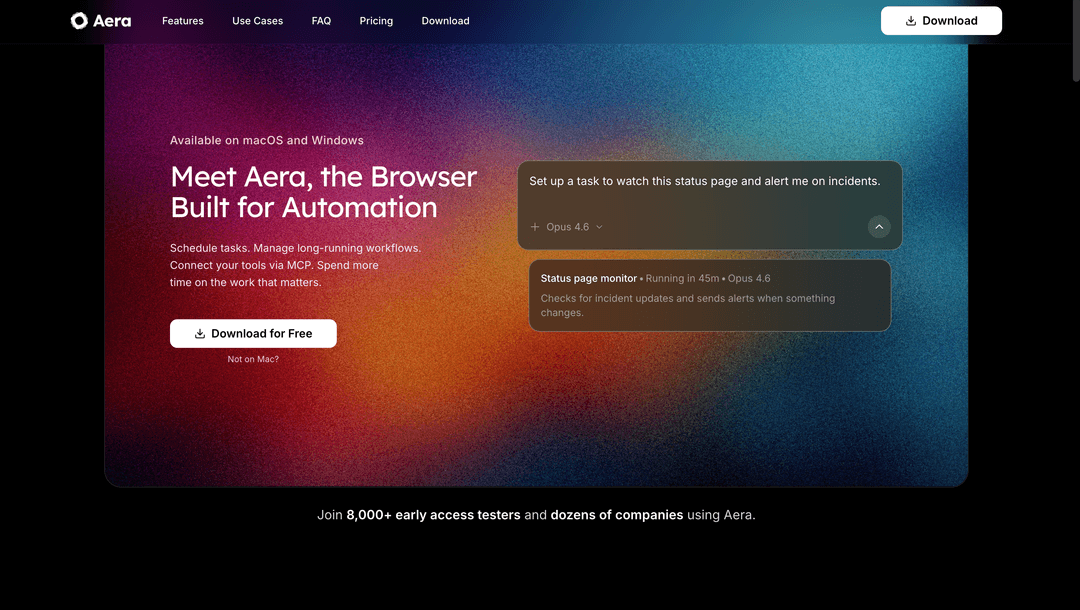Click the download icon in the top-right button
The image size is (1080, 610).
coord(911,20)
